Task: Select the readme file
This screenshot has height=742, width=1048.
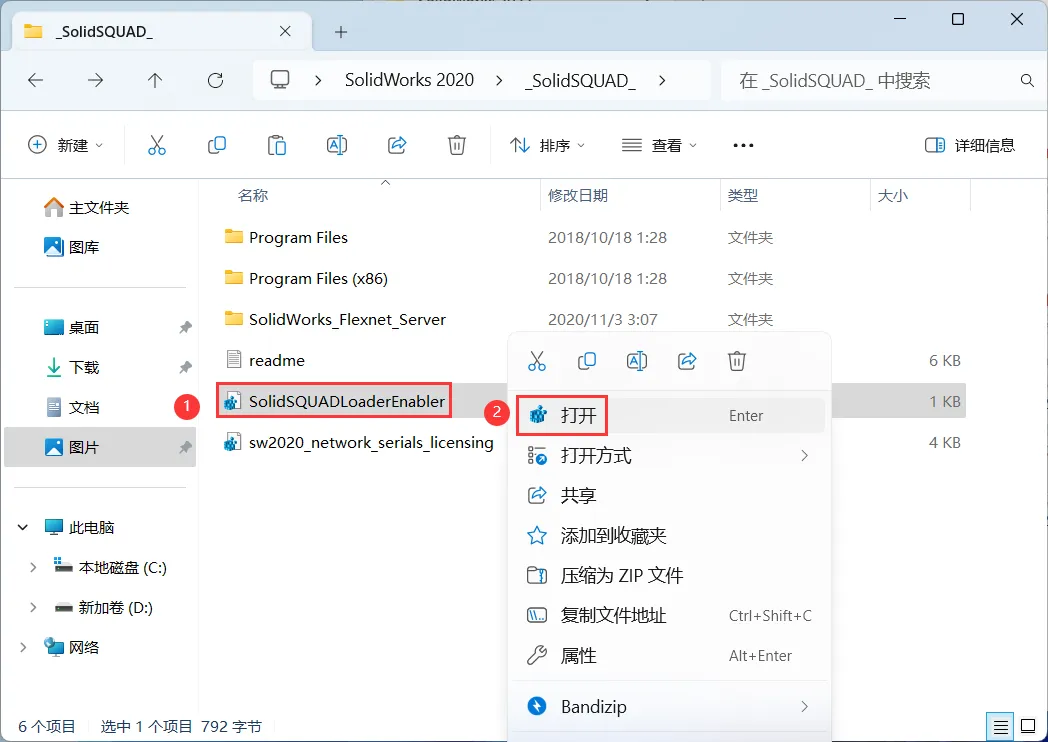Action: tap(264, 360)
